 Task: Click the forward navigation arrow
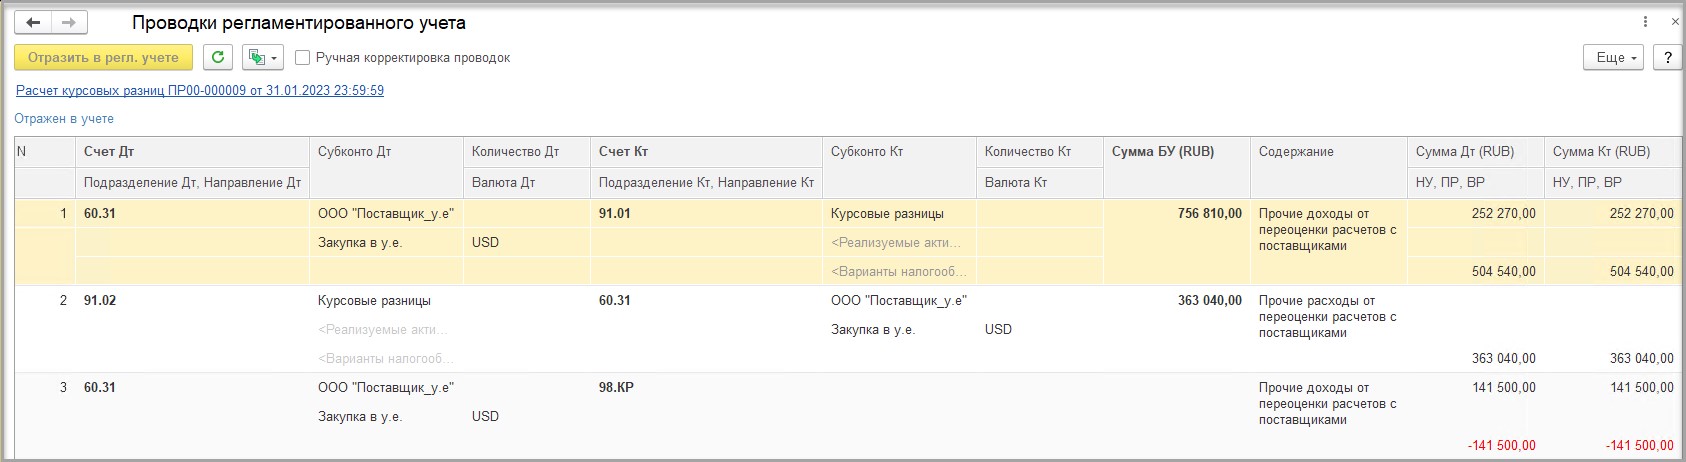click(x=68, y=22)
